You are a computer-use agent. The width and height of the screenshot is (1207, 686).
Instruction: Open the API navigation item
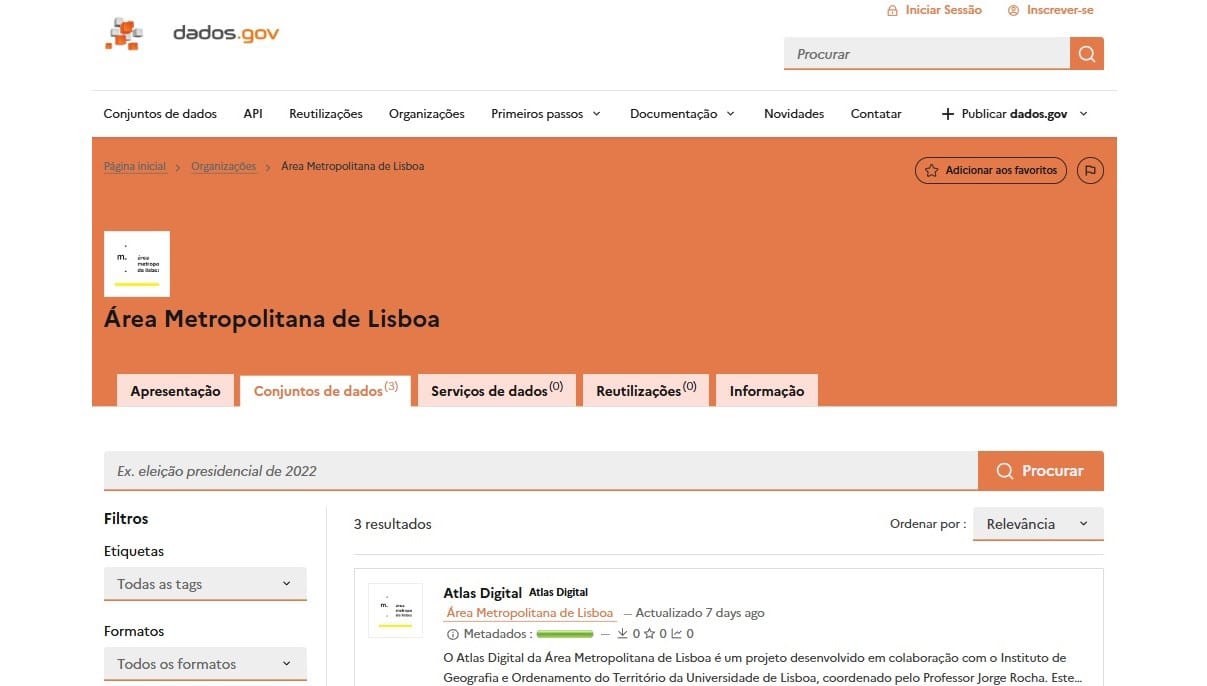coord(253,114)
